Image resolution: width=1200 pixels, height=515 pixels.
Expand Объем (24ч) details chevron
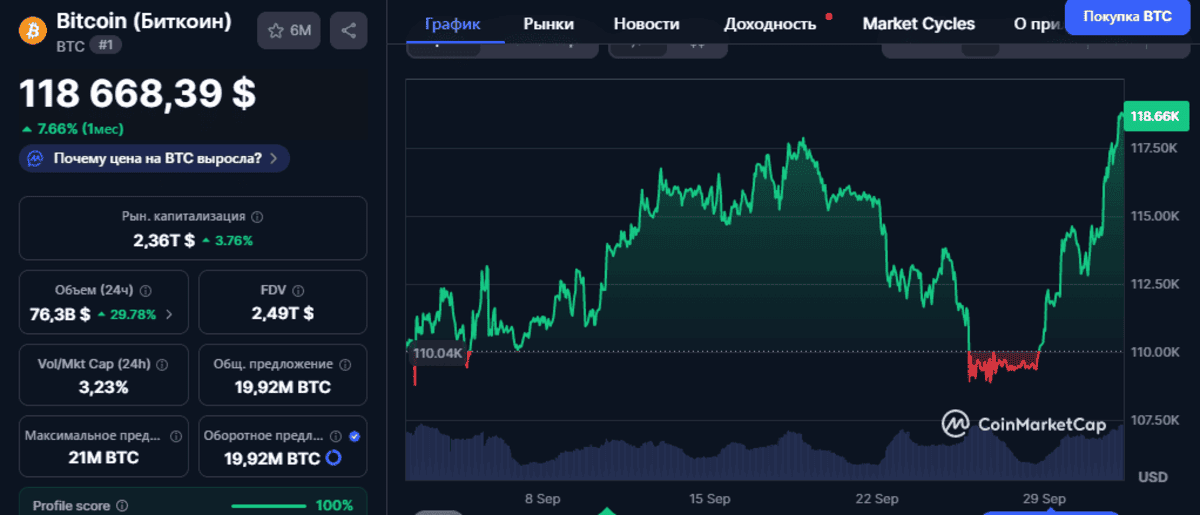point(168,314)
